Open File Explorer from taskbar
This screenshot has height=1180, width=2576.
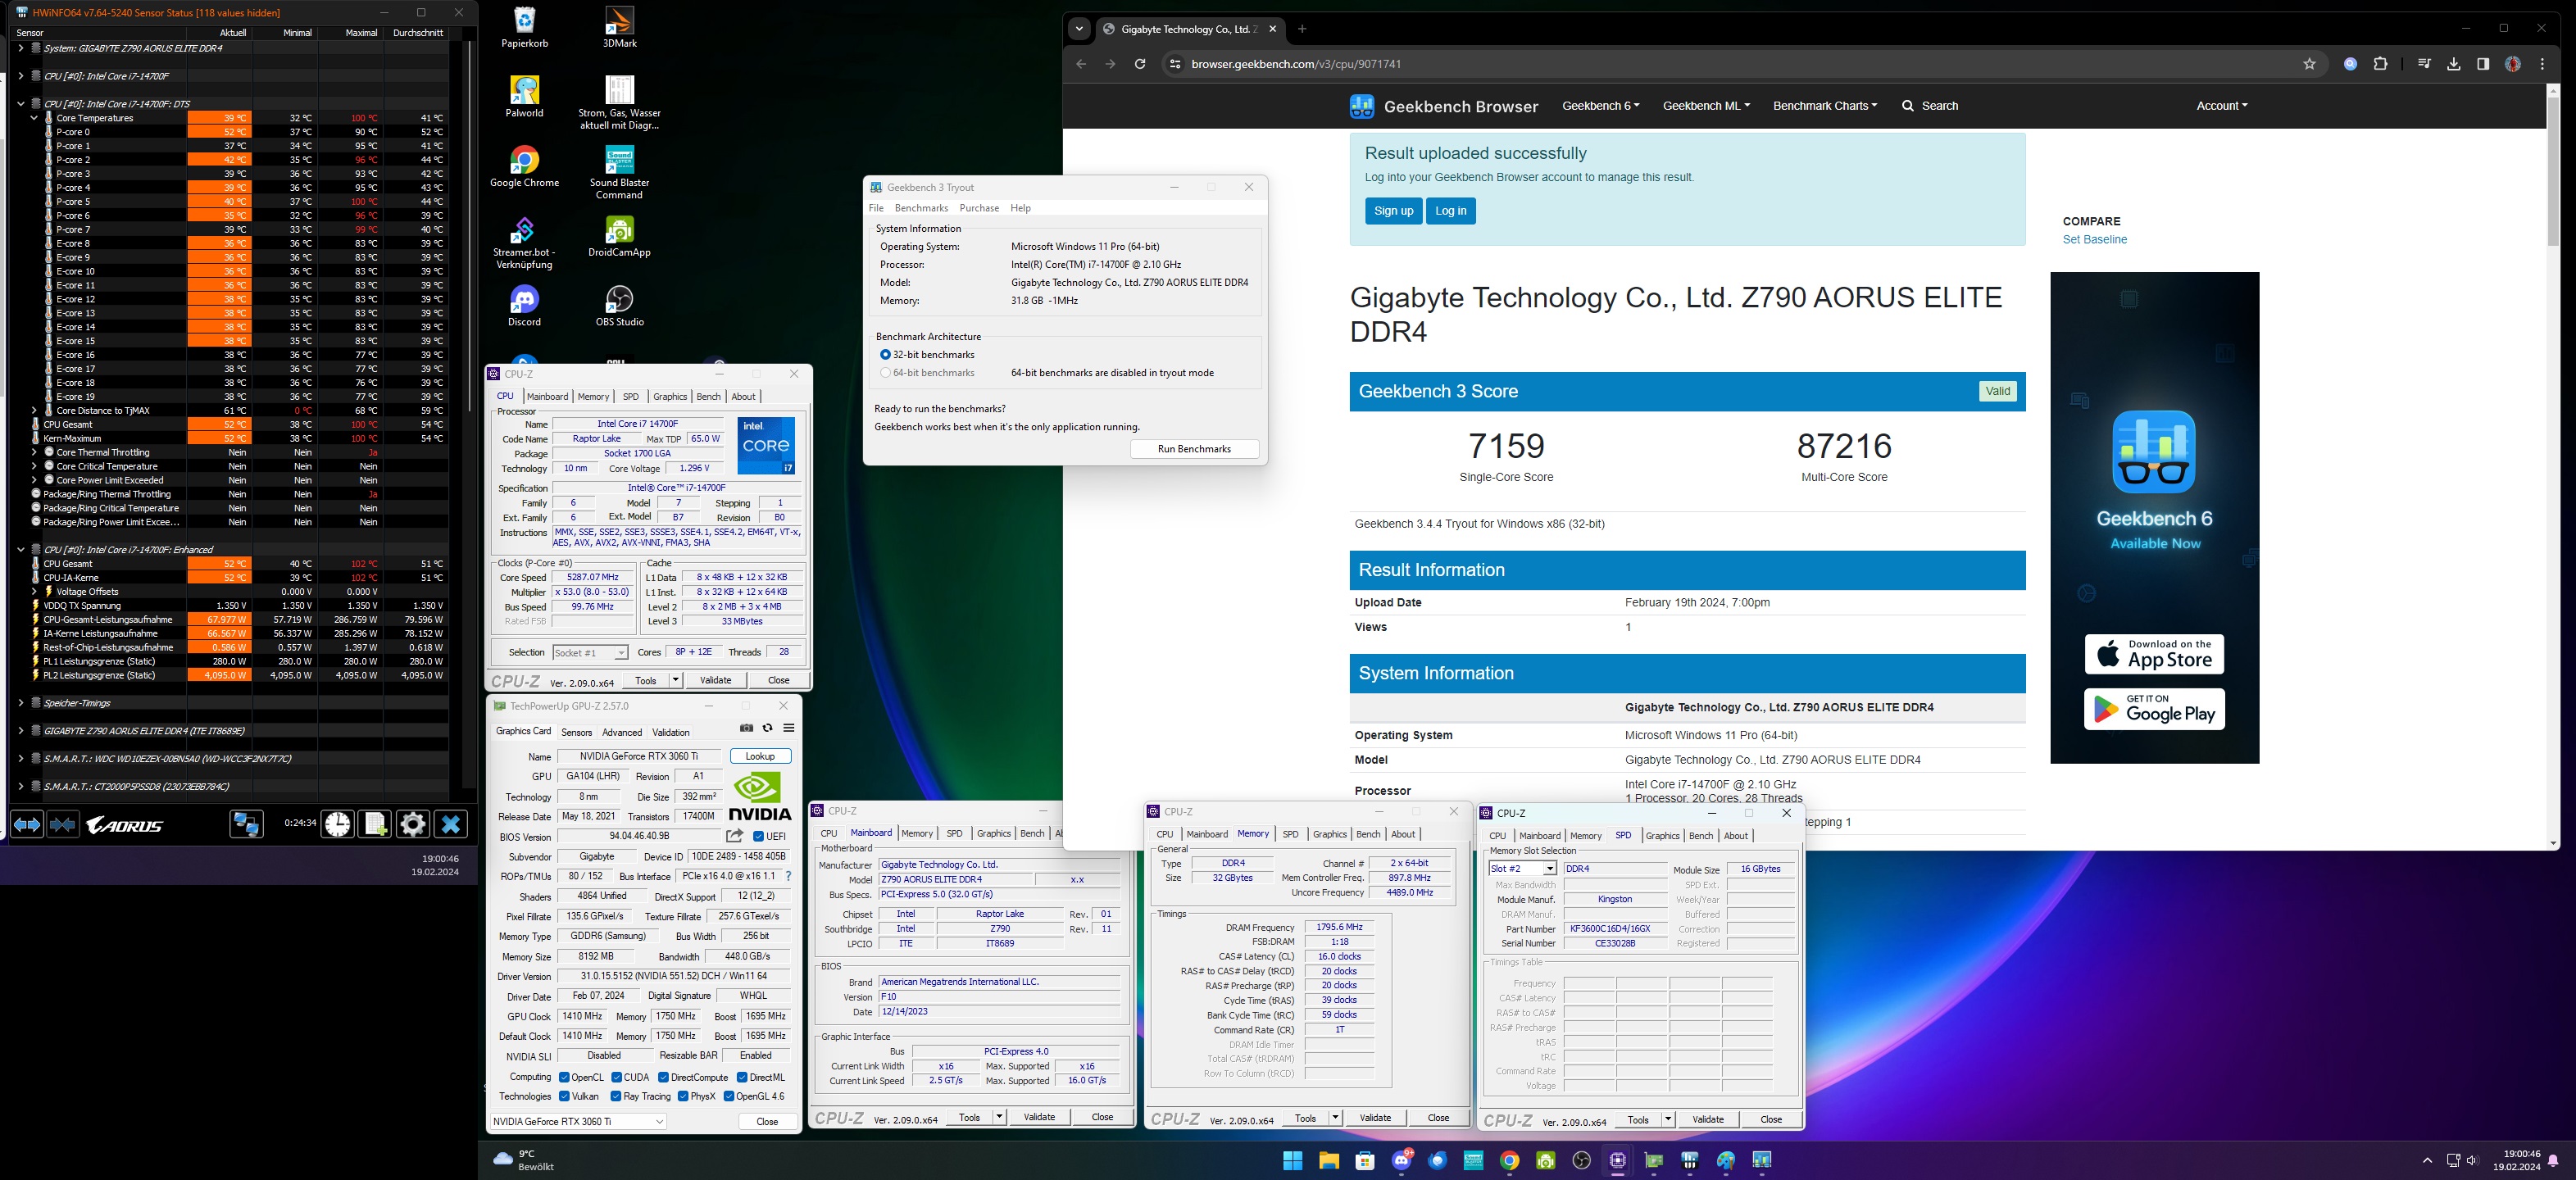pyautogui.click(x=1329, y=1161)
